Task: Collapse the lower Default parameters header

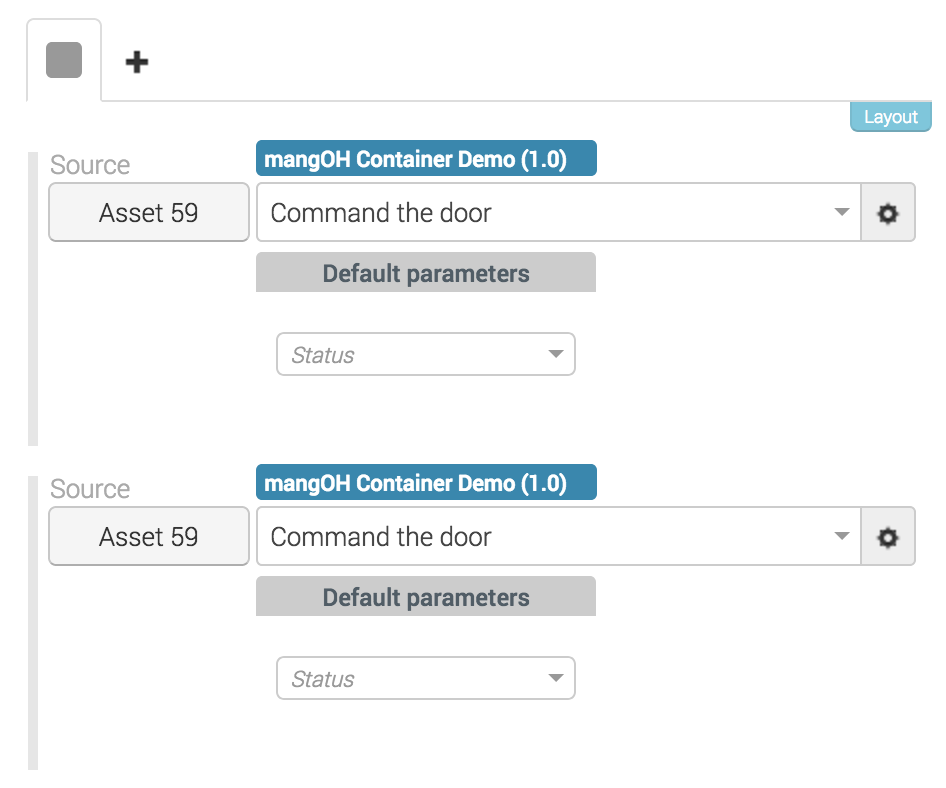Action: (x=426, y=597)
